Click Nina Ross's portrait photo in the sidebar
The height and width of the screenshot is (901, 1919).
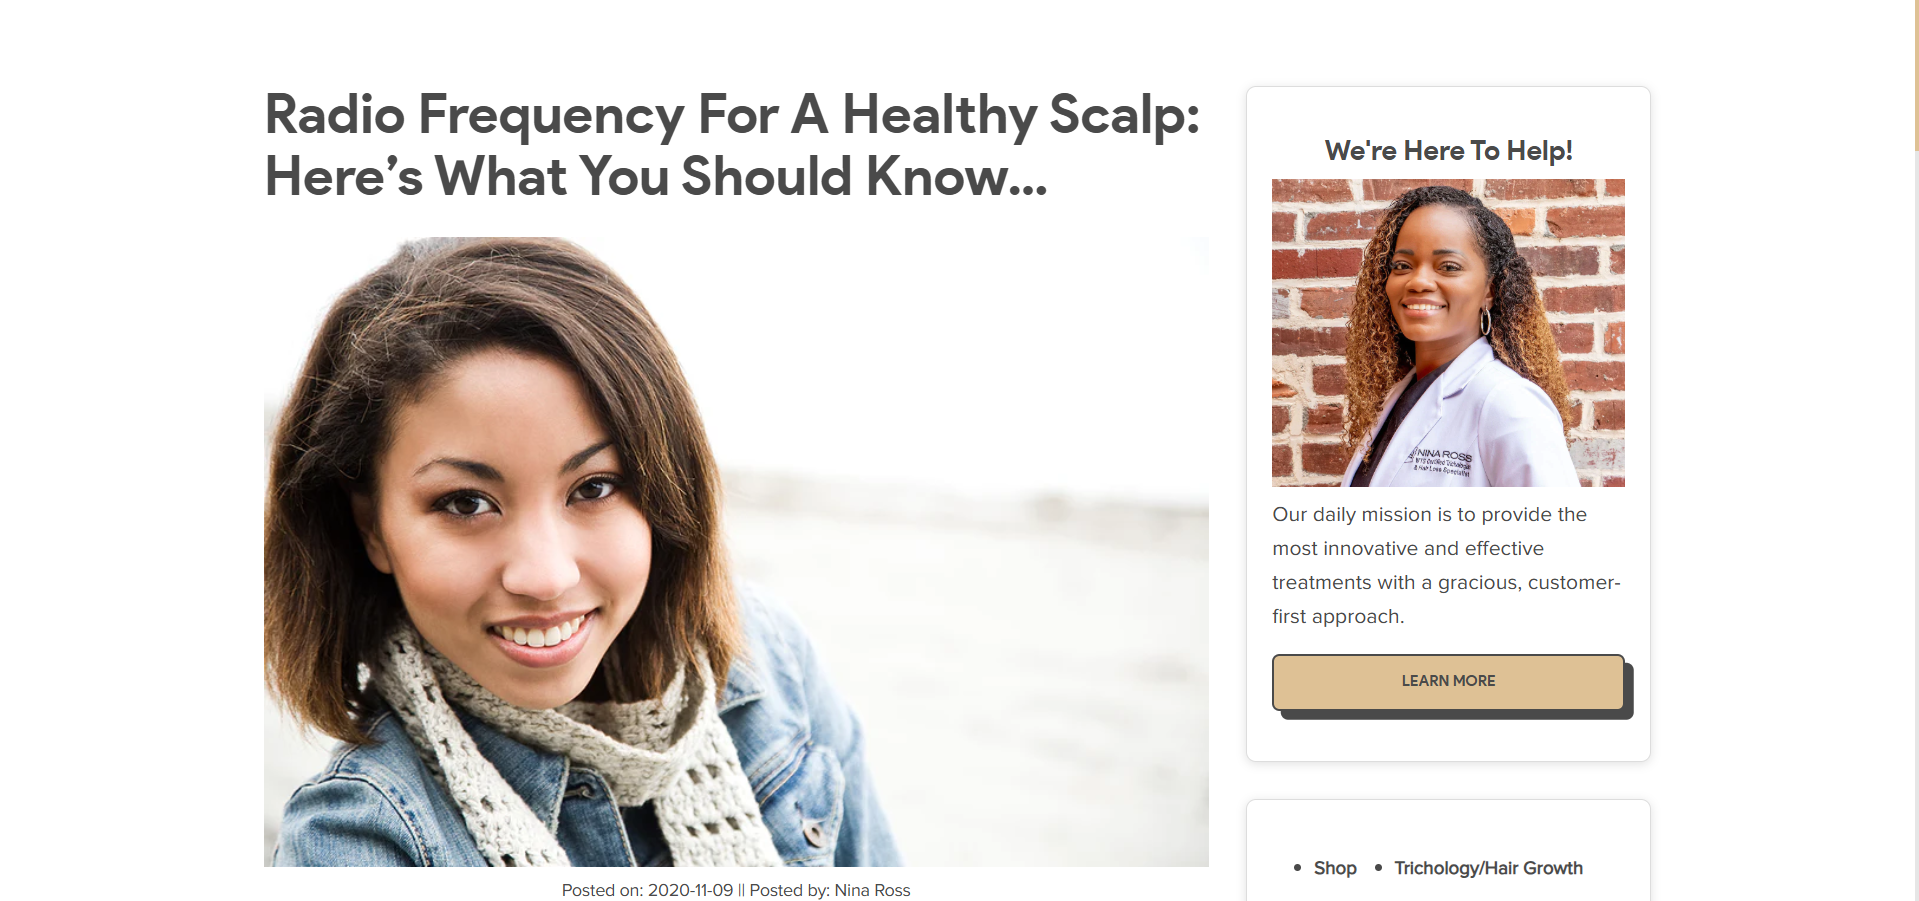[1448, 333]
